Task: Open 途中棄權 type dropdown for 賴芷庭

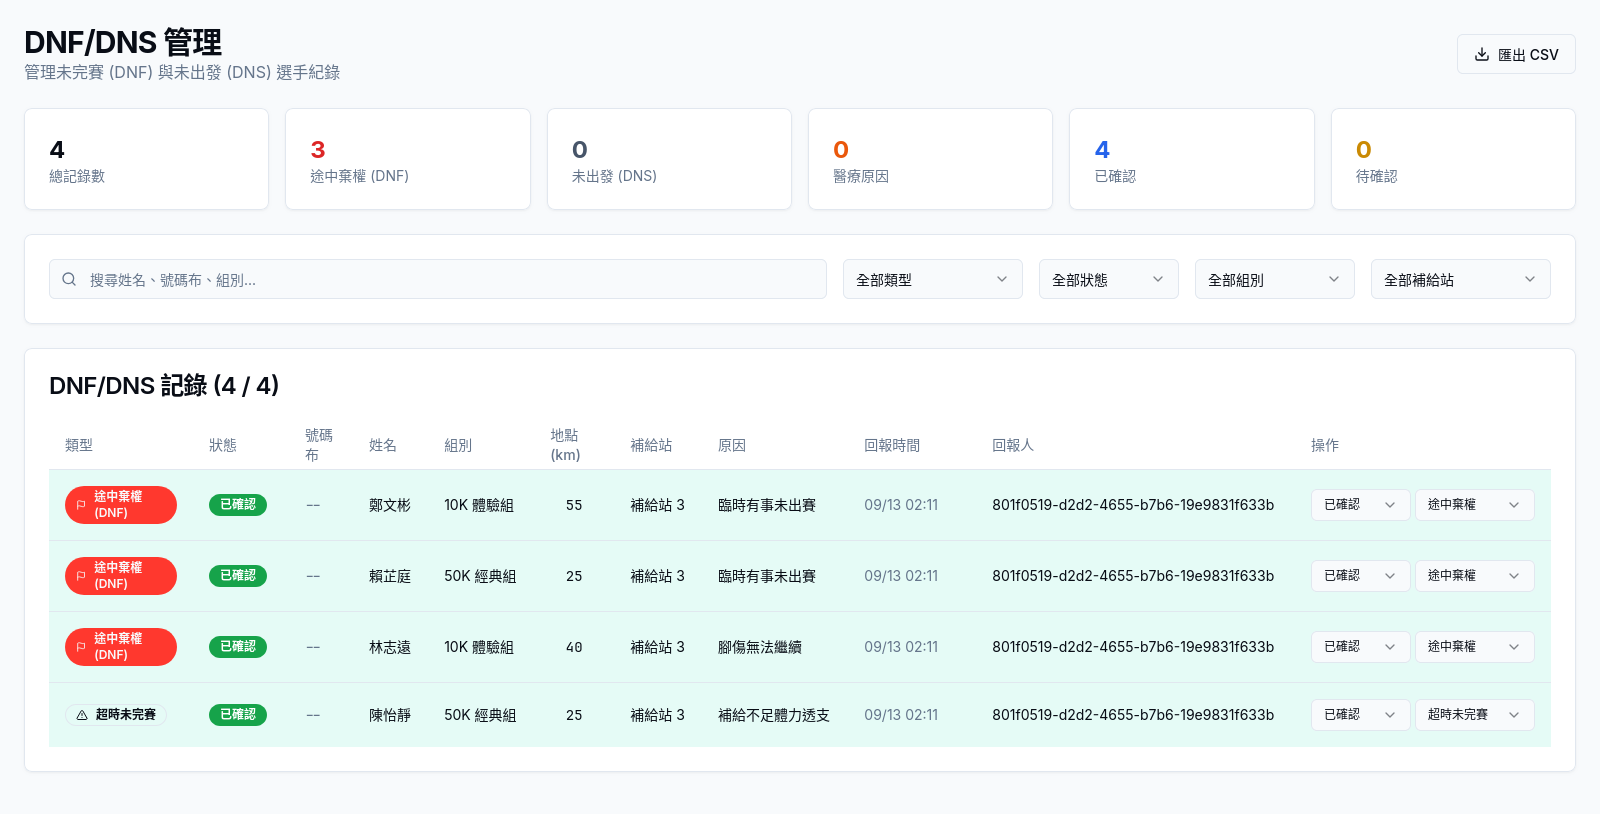Action: tap(1474, 576)
